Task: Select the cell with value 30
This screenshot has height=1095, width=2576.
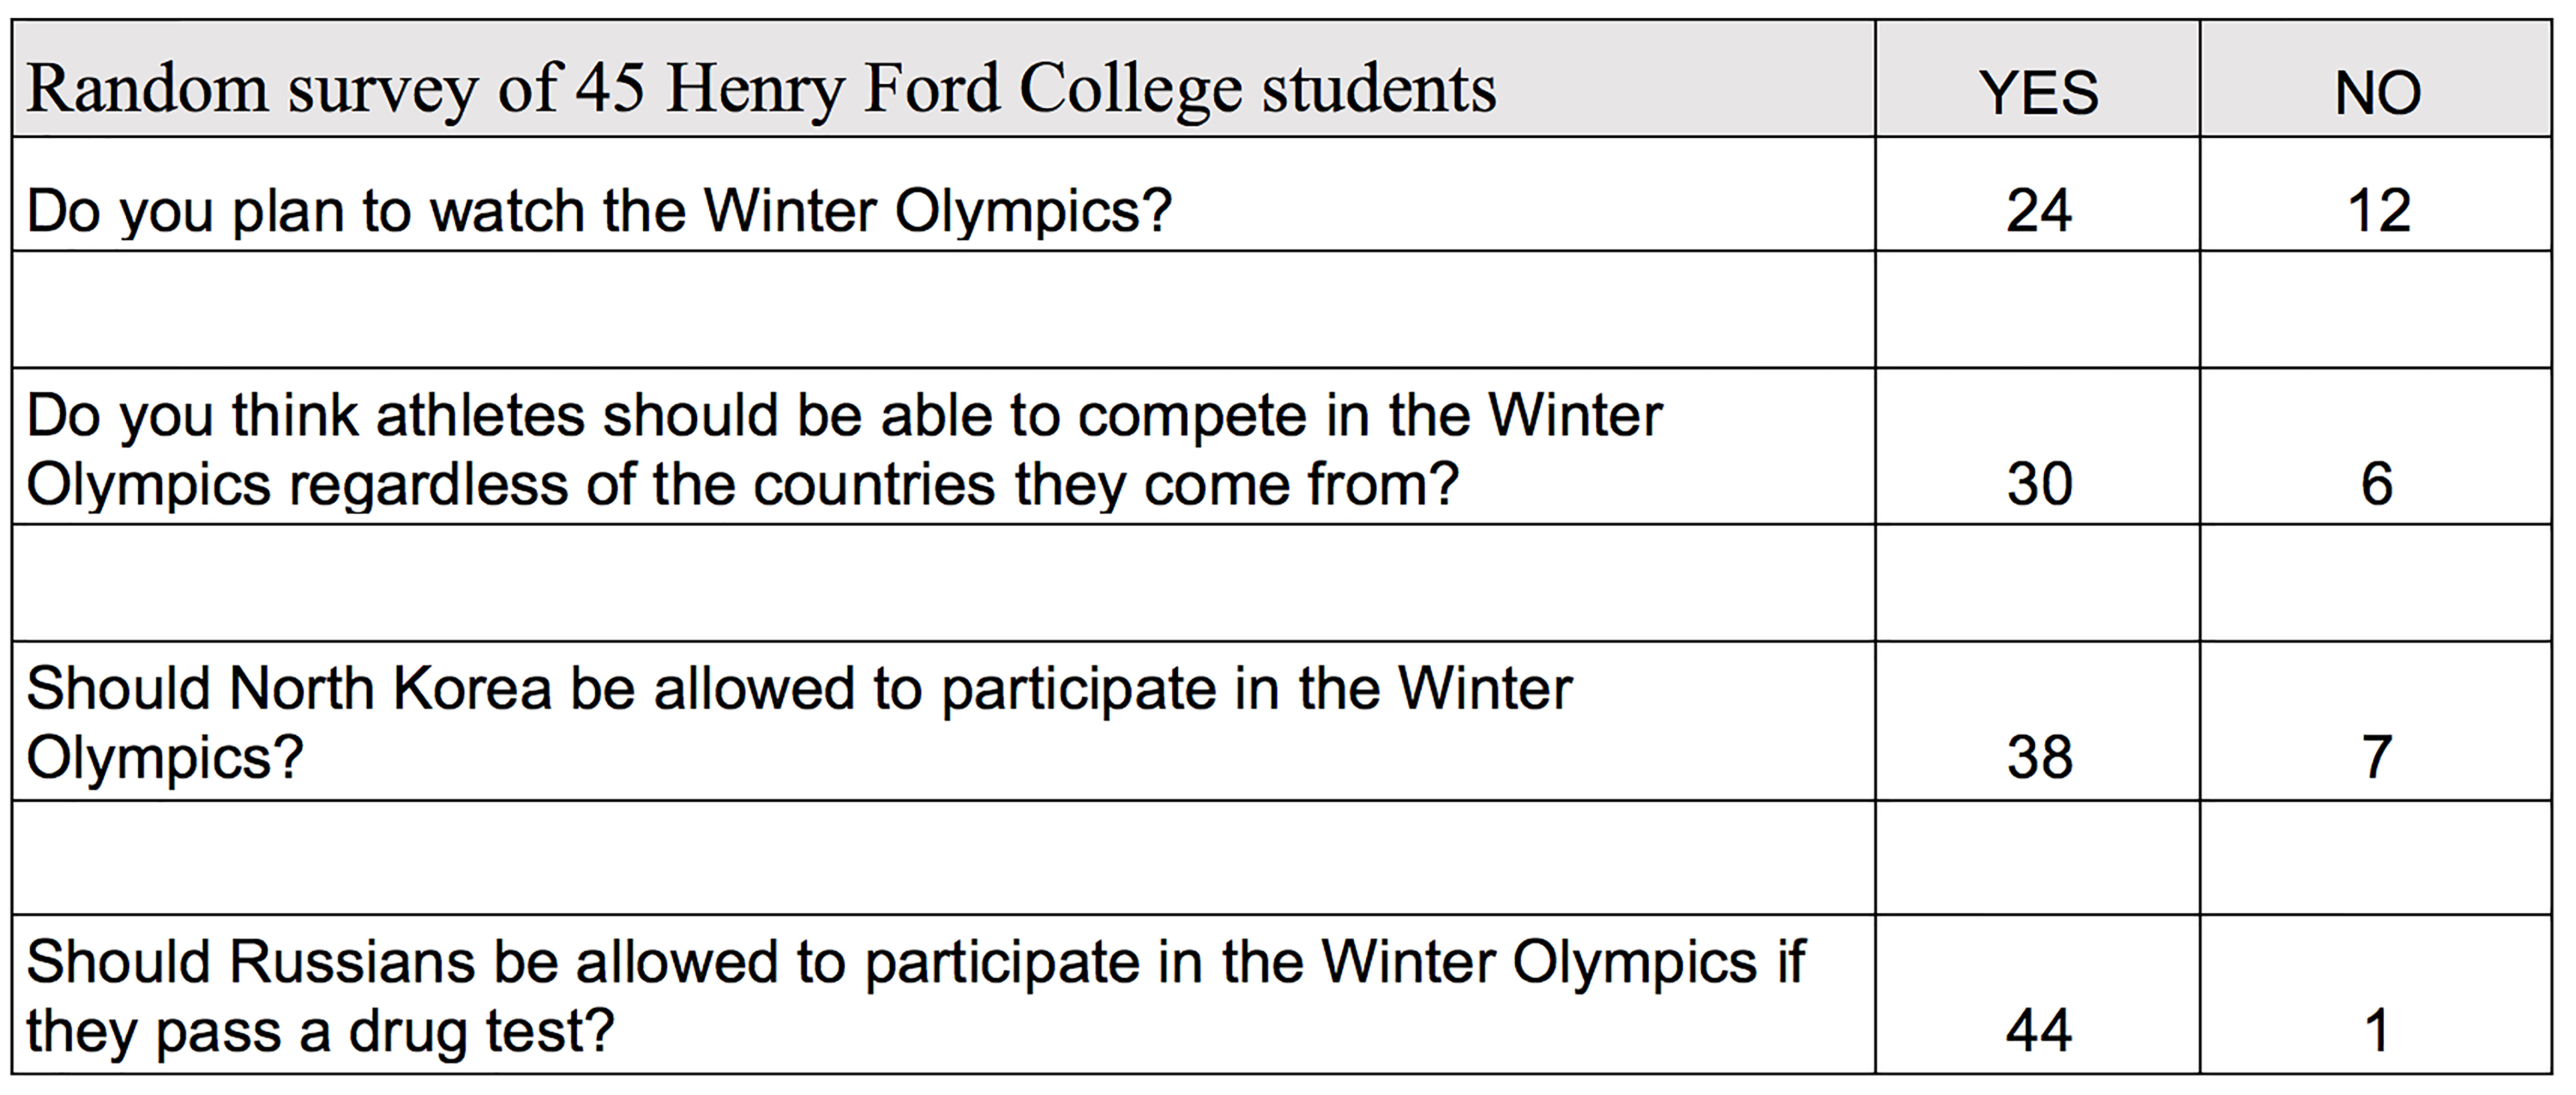Action: point(2038,446)
